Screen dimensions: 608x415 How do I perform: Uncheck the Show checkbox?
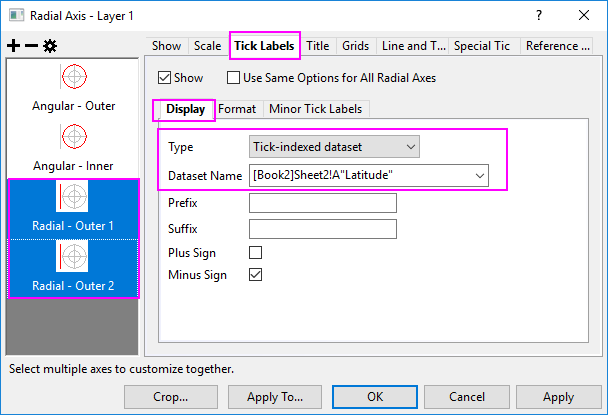click(x=165, y=78)
